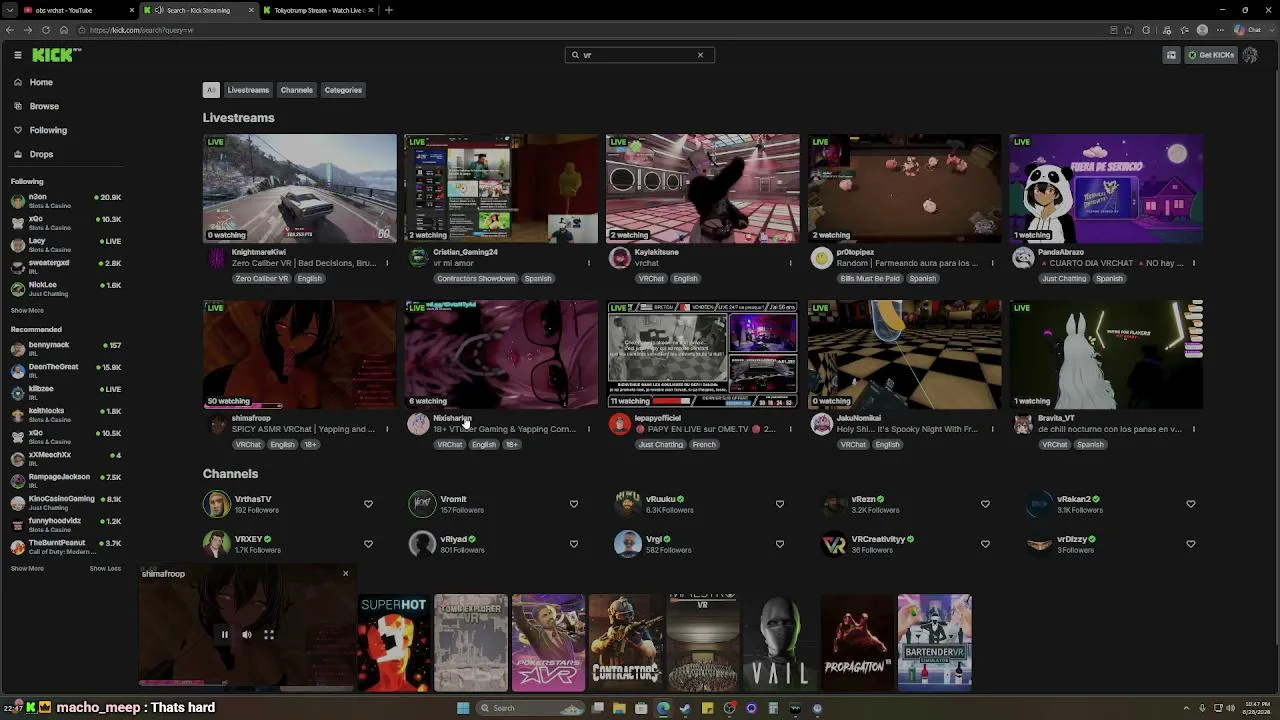
Task: Open options menu for shimafroop stream
Action: click(x=387, y=429)
